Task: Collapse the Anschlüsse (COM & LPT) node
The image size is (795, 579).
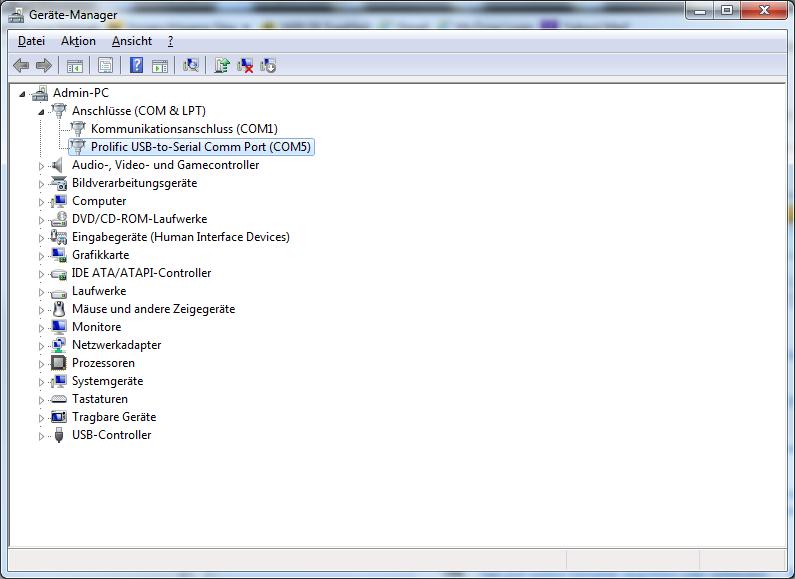Action: pyautogui.click(x=41, y=112)
